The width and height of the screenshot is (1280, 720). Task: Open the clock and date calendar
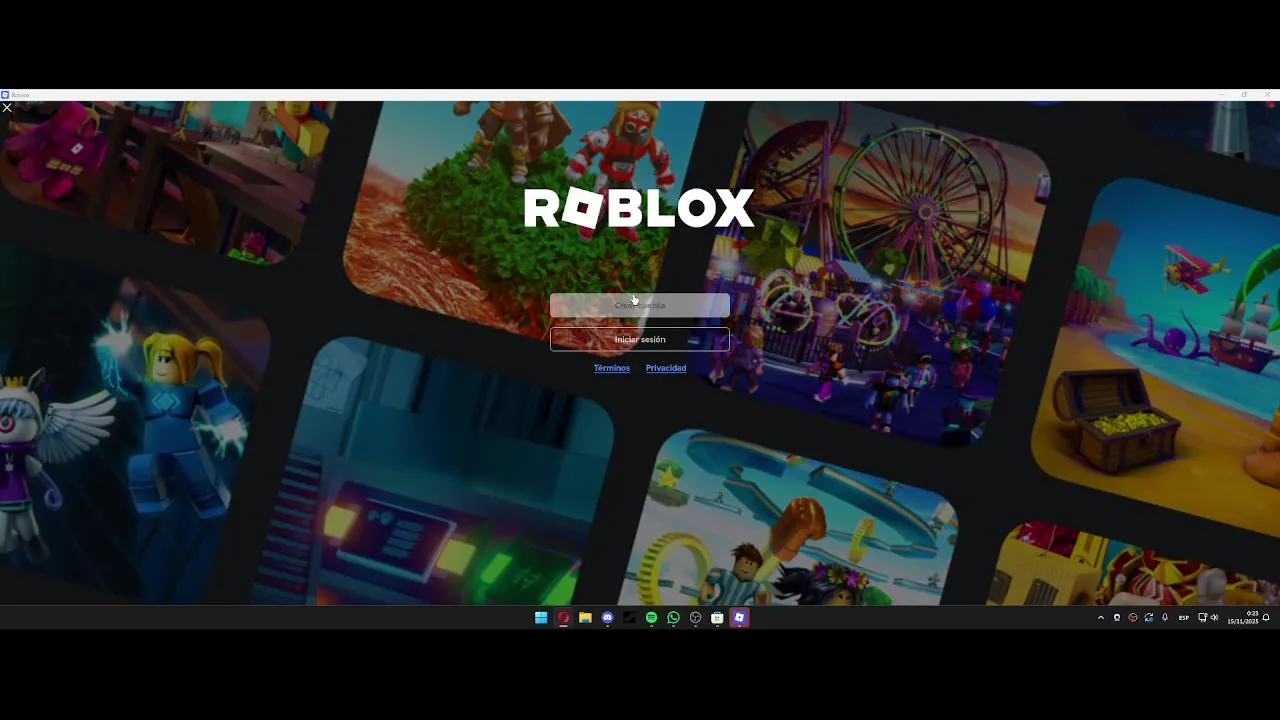(1243, 618)
